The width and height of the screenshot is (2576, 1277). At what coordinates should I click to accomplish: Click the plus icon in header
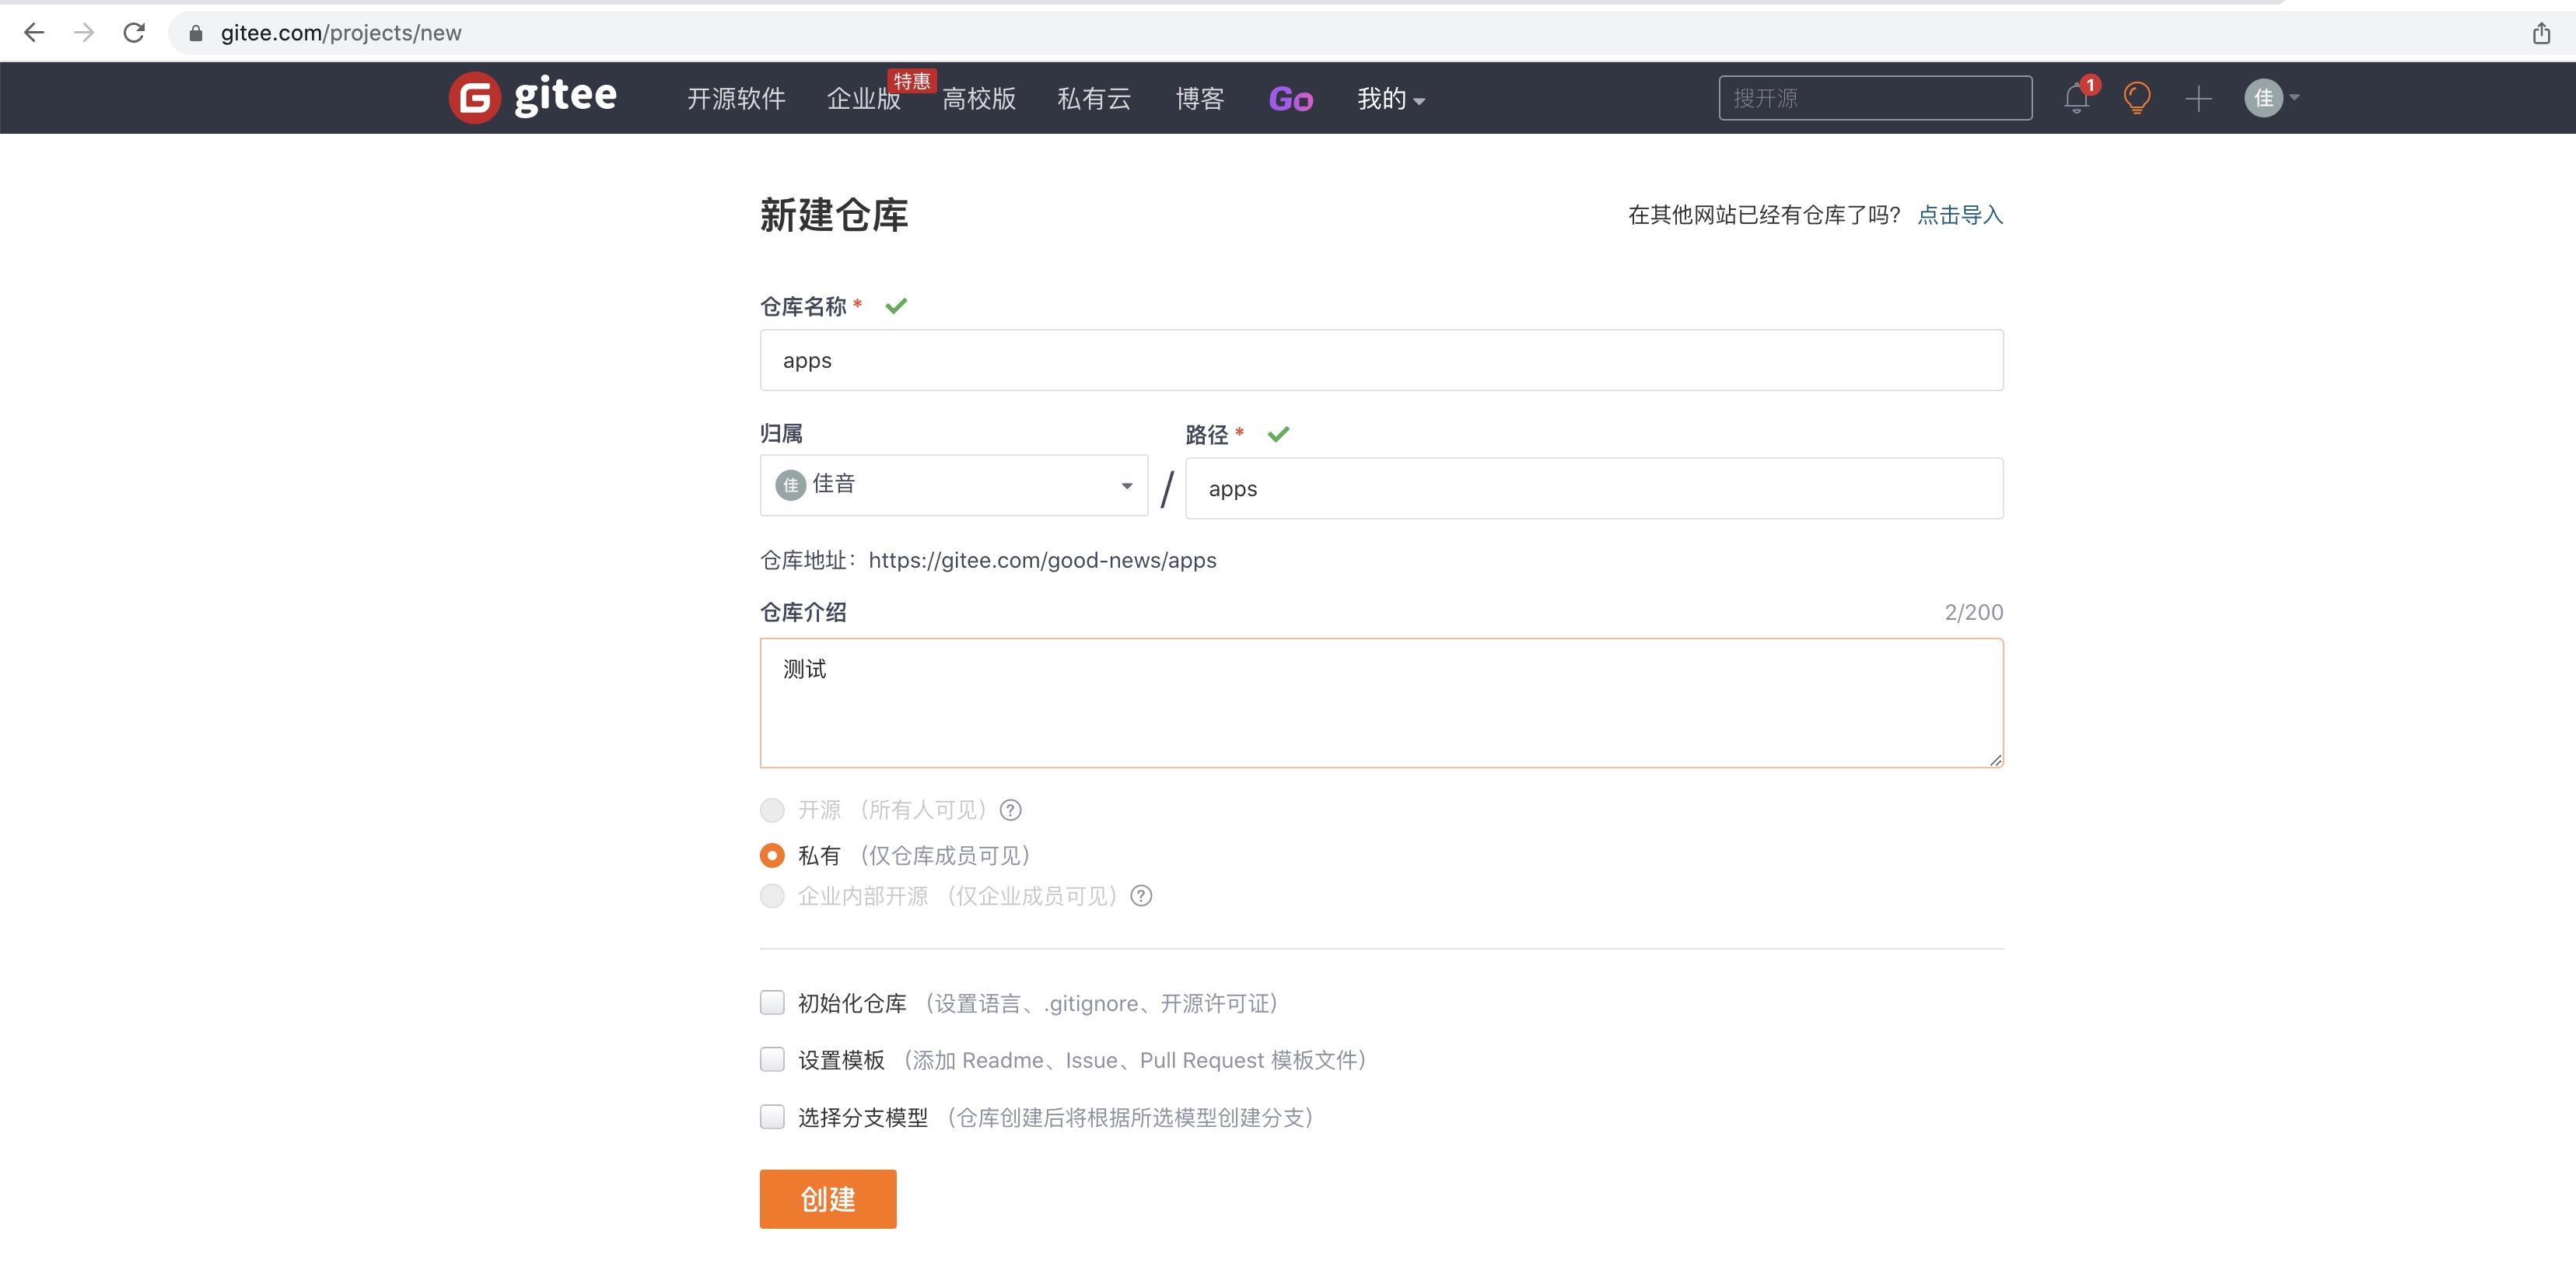[2198, 98]
